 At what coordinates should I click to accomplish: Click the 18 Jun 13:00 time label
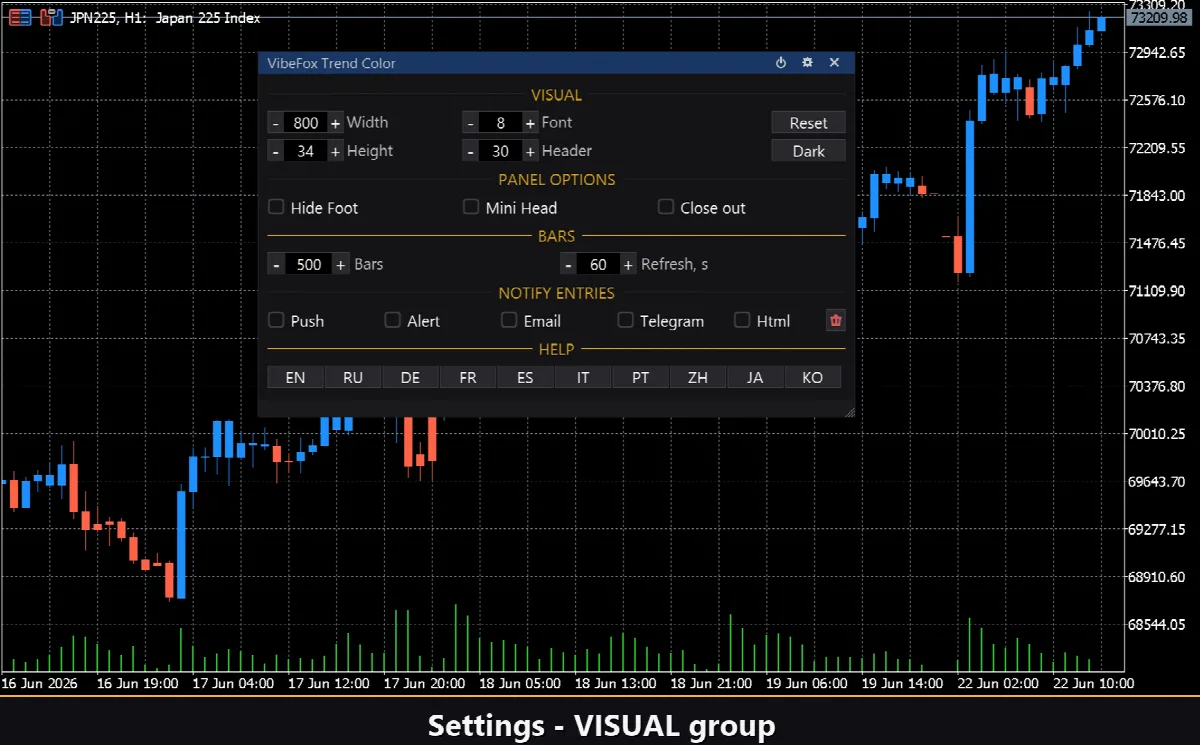618,684
